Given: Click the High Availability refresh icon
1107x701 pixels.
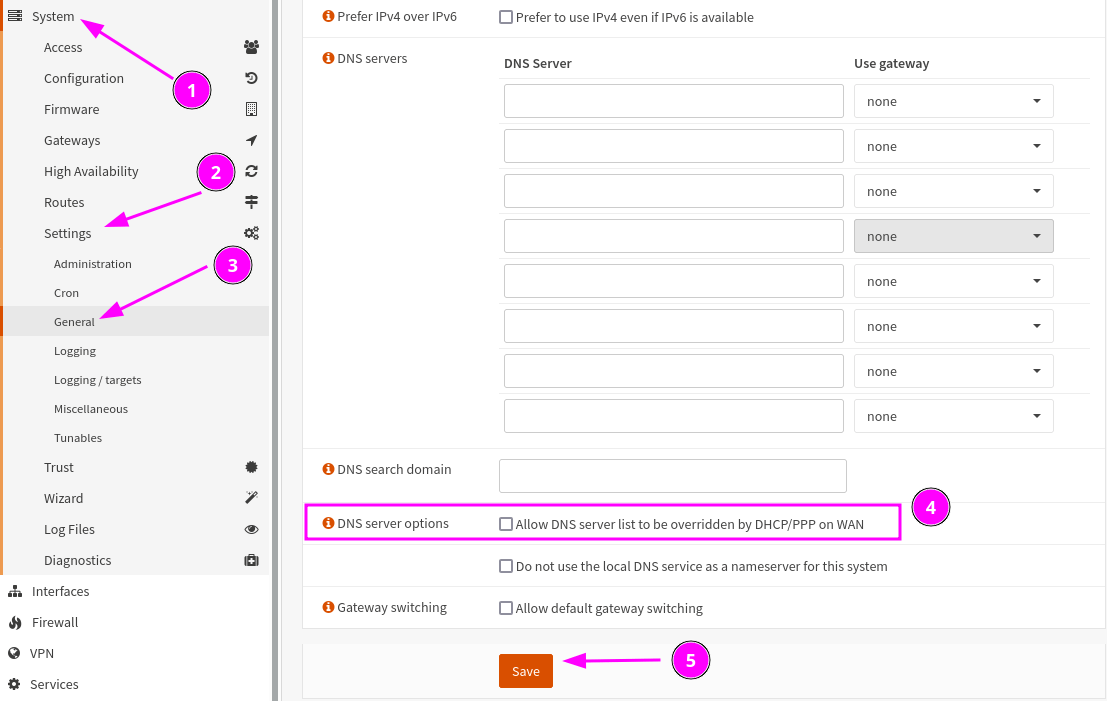Looking at the screenshot, I should (251, 171).
